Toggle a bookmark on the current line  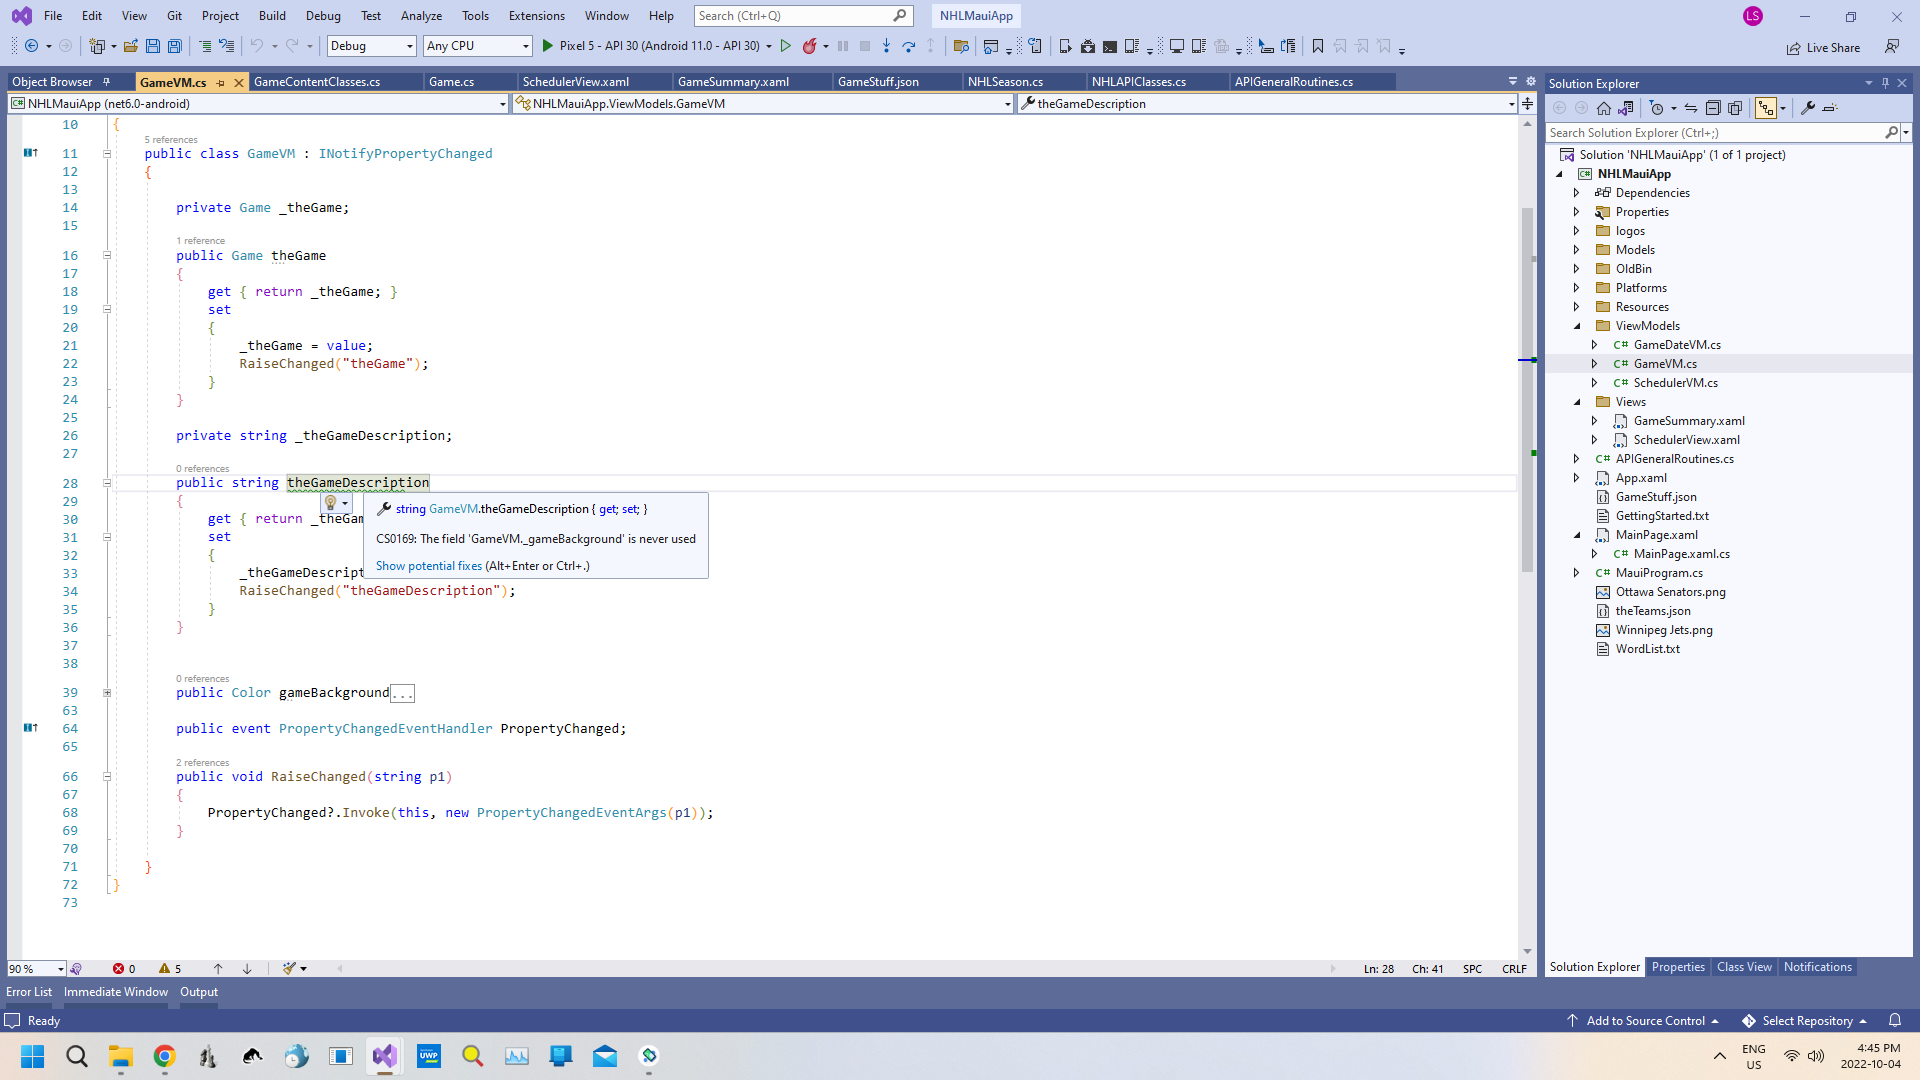click(x=1318, y=46)
